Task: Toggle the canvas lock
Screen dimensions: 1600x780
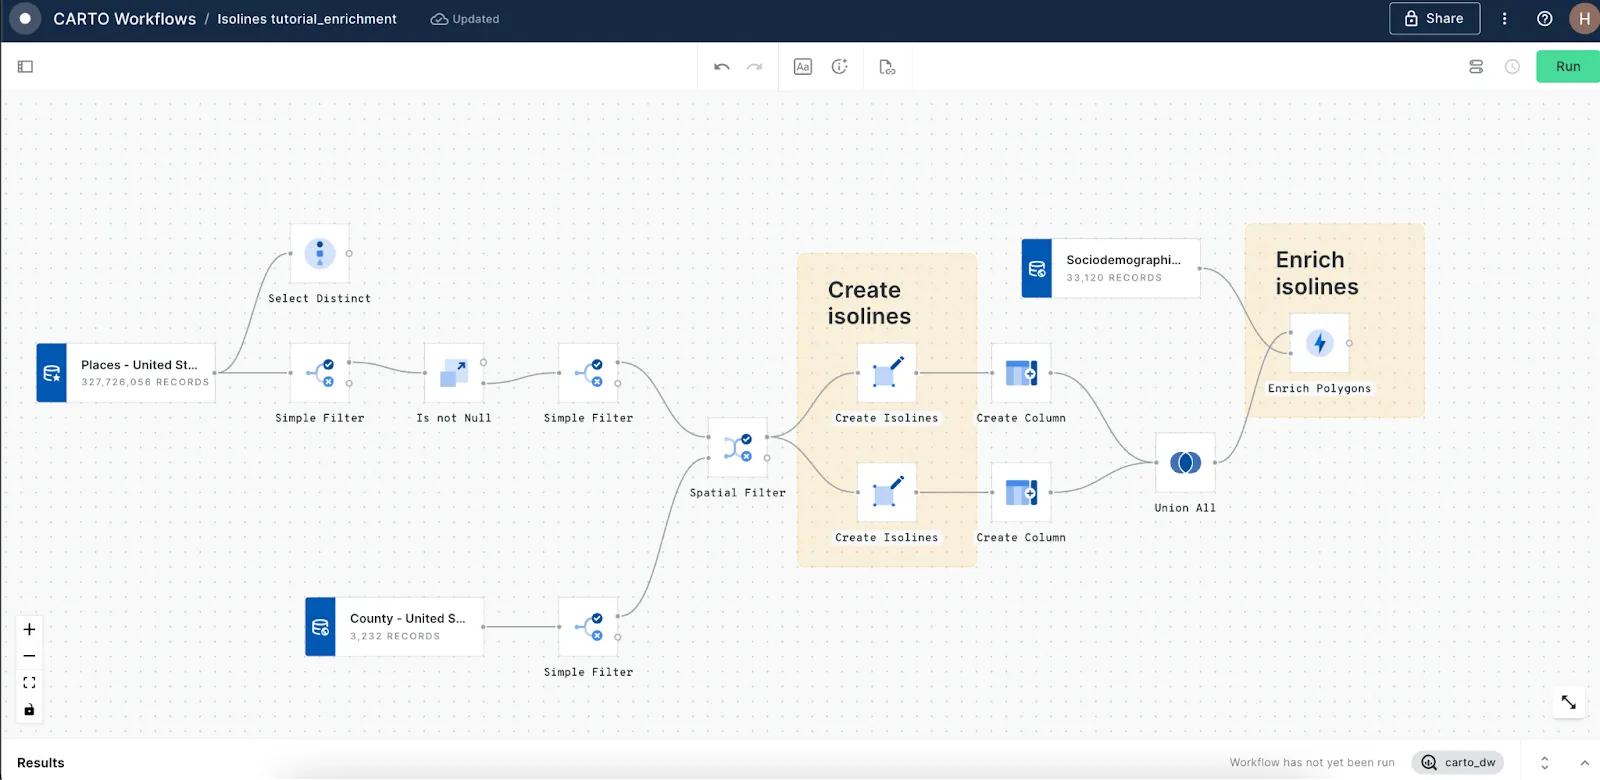Action: click(x=29, y=710)
